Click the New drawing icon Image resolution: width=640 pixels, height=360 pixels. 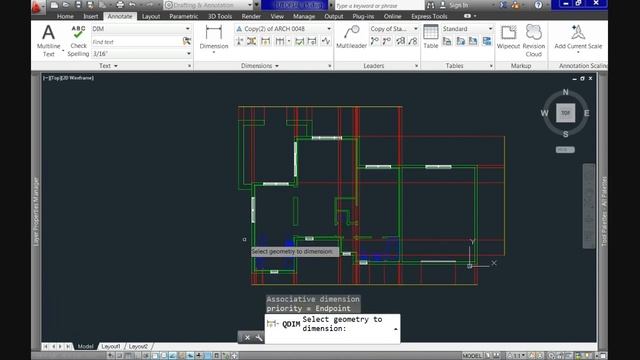[x=54, y=5]
